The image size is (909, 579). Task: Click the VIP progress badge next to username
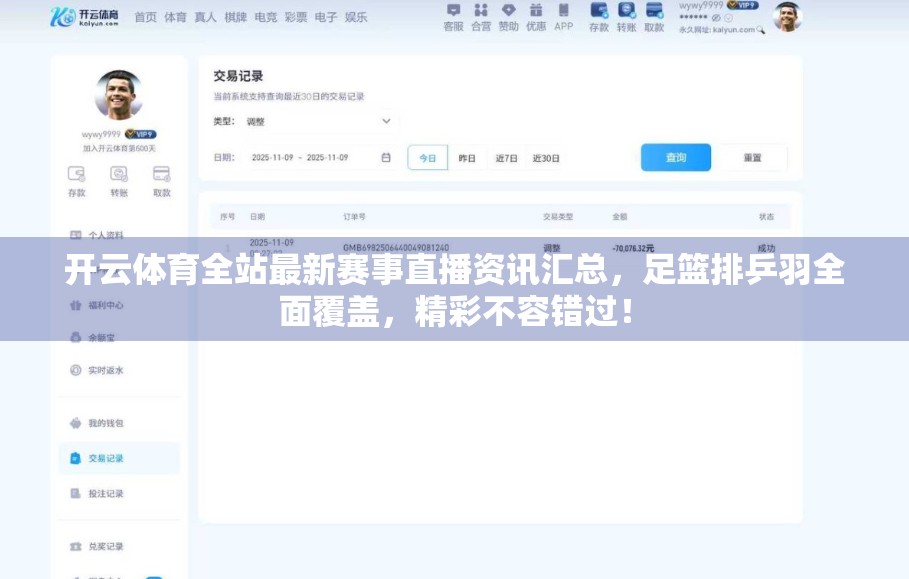point(141,135)
